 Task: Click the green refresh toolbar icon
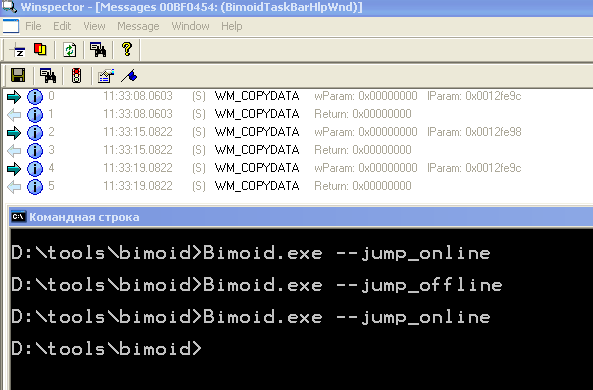pos(70,50)
